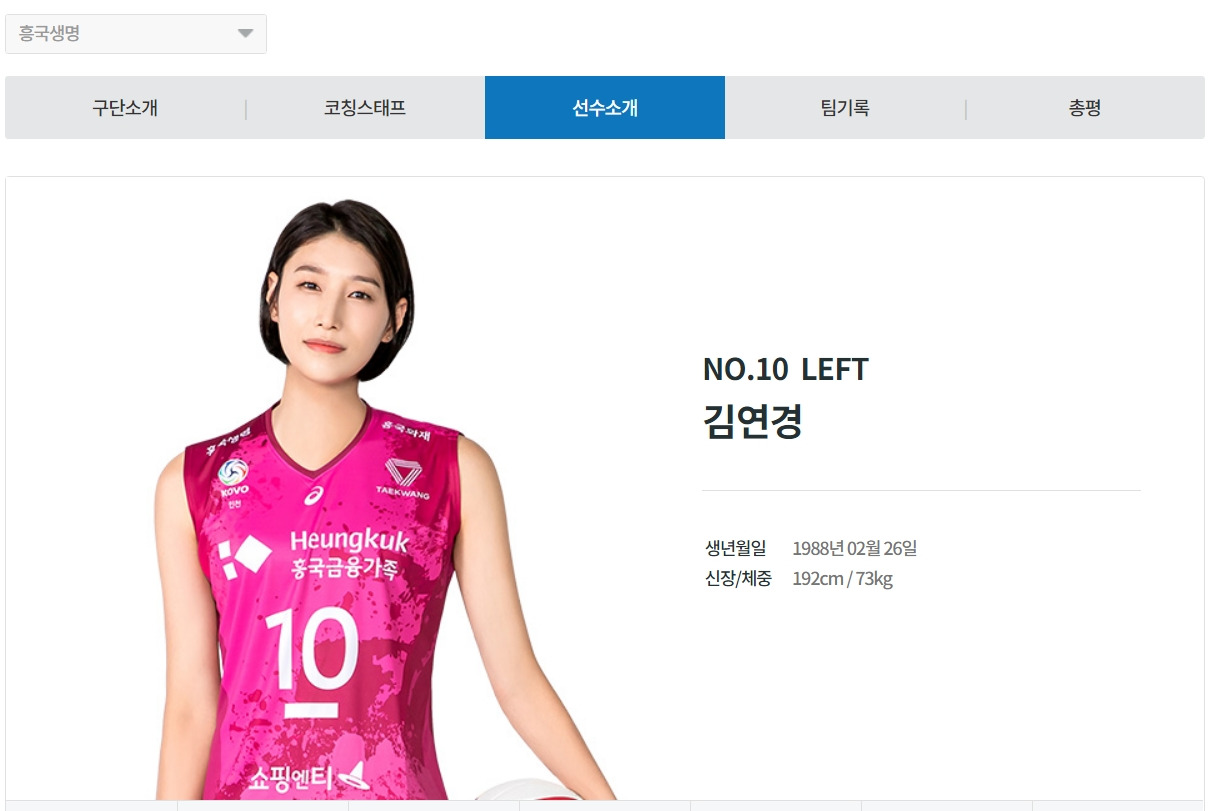
Task: Click the 192cm / 73kg value
Action: point(842,579)
